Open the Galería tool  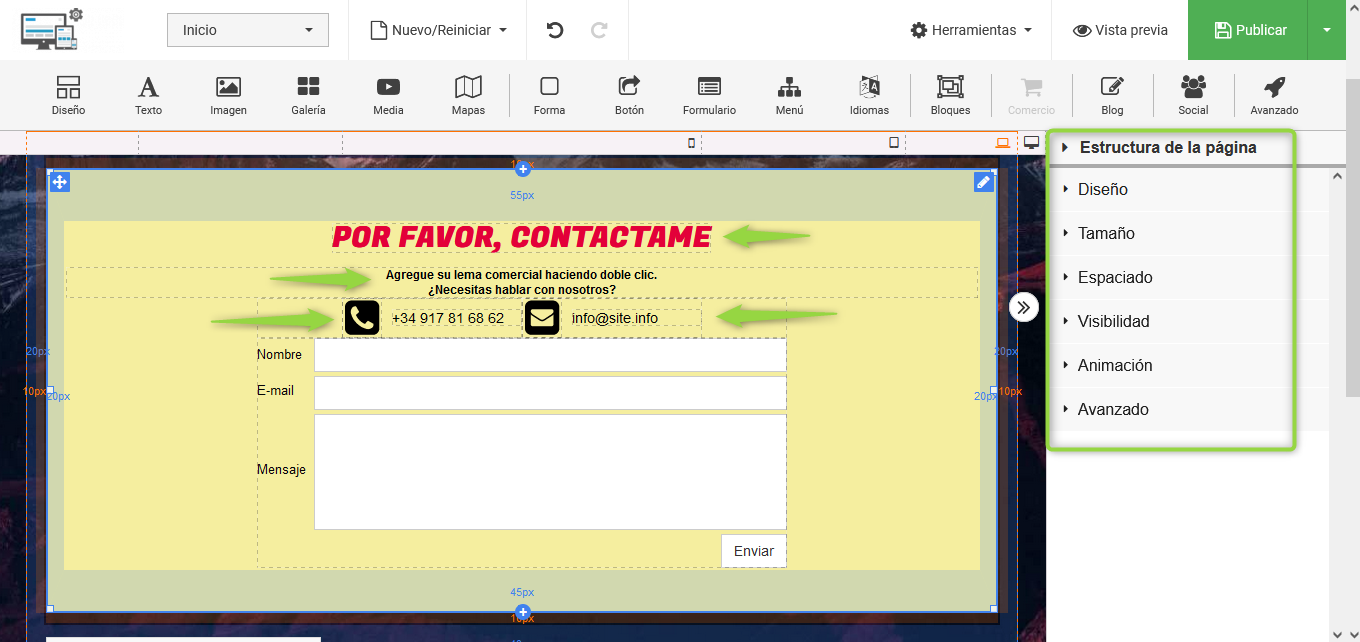click(x=308, y=96)
